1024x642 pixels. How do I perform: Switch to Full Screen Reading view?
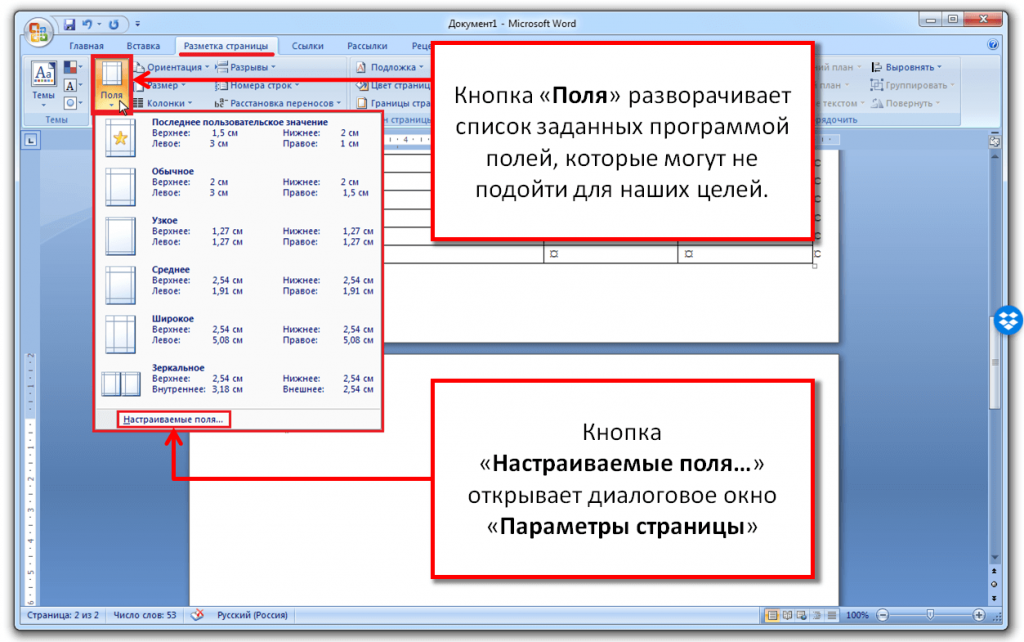(787, 615)
